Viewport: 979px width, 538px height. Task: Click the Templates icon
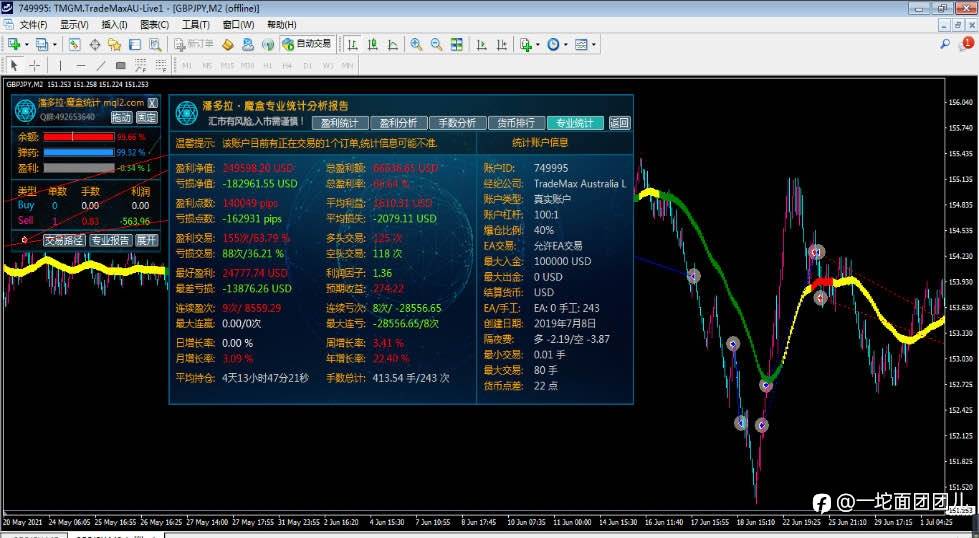[581, 44]
